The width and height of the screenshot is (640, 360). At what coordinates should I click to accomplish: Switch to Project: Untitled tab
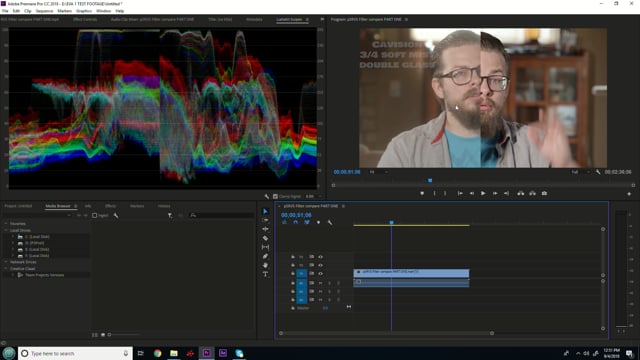18,206
